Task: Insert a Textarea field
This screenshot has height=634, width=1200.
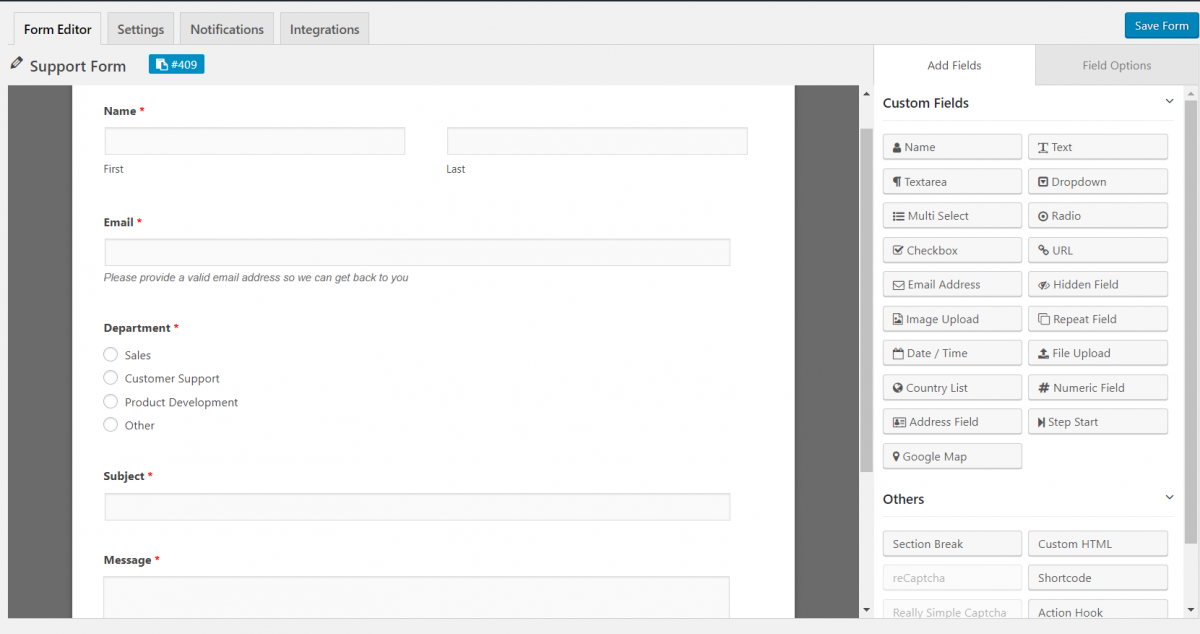Action: (951, 181)
